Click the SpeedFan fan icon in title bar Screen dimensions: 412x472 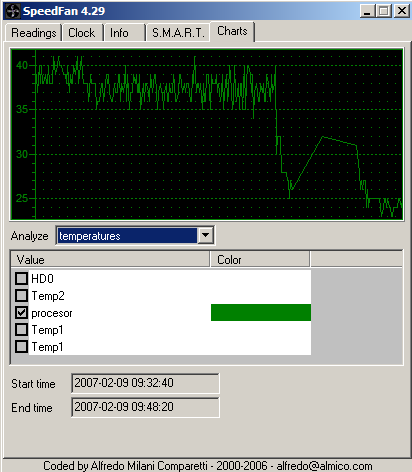coord(13,11)
